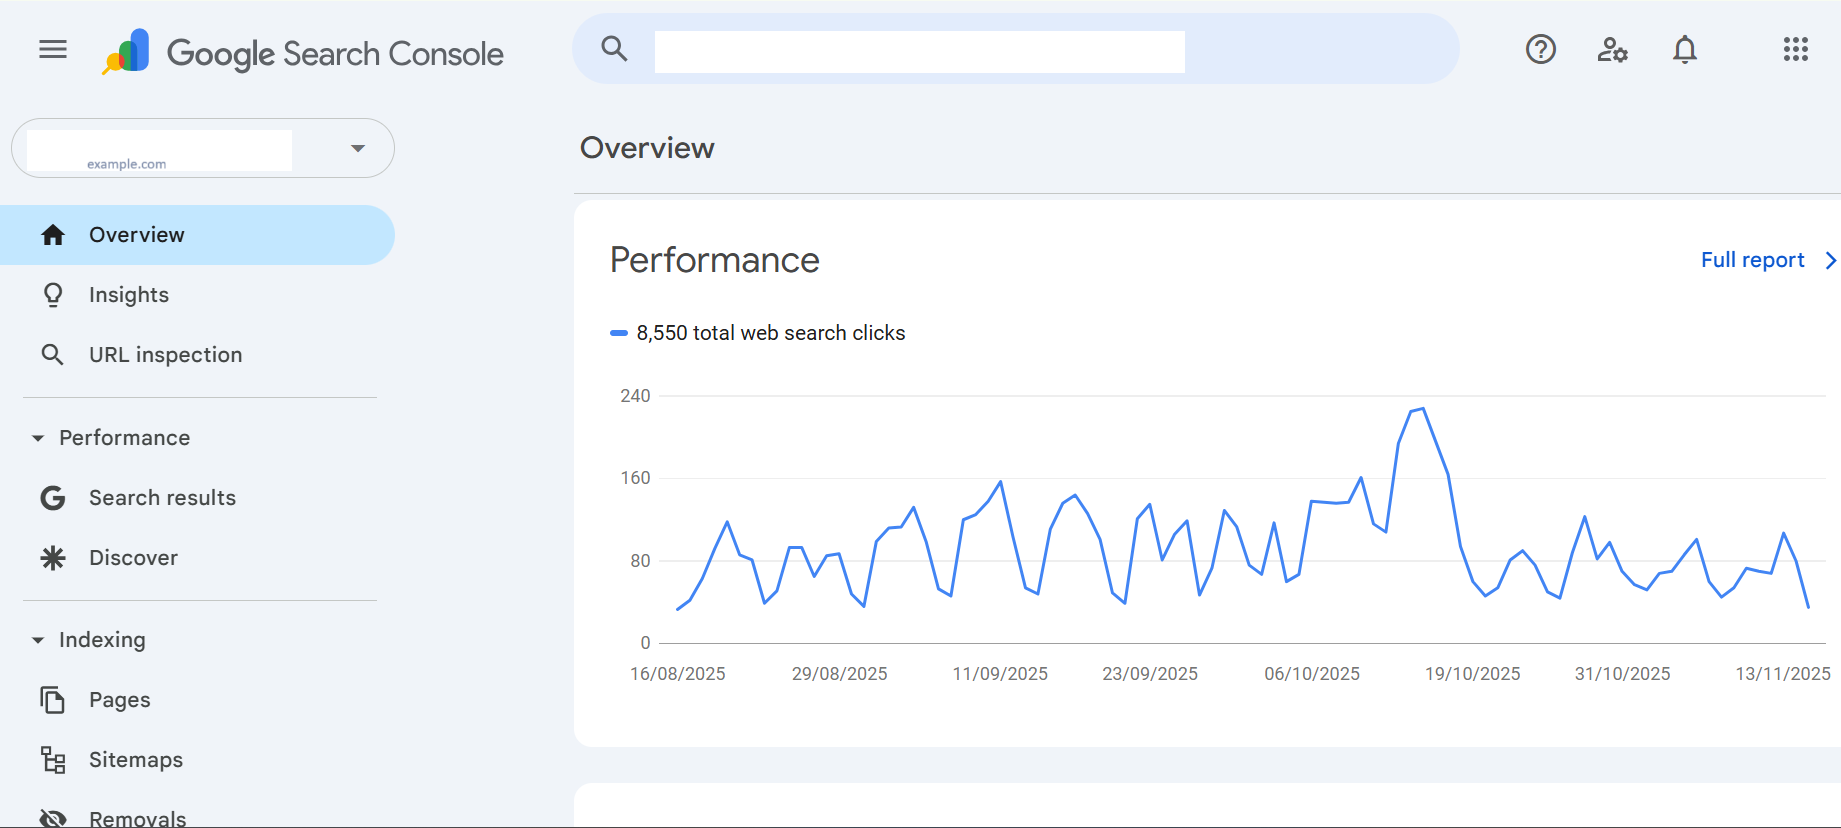1841x828 pixels.
Task: Click the highest peak on the chart
Action: (x=1422, y=409)
